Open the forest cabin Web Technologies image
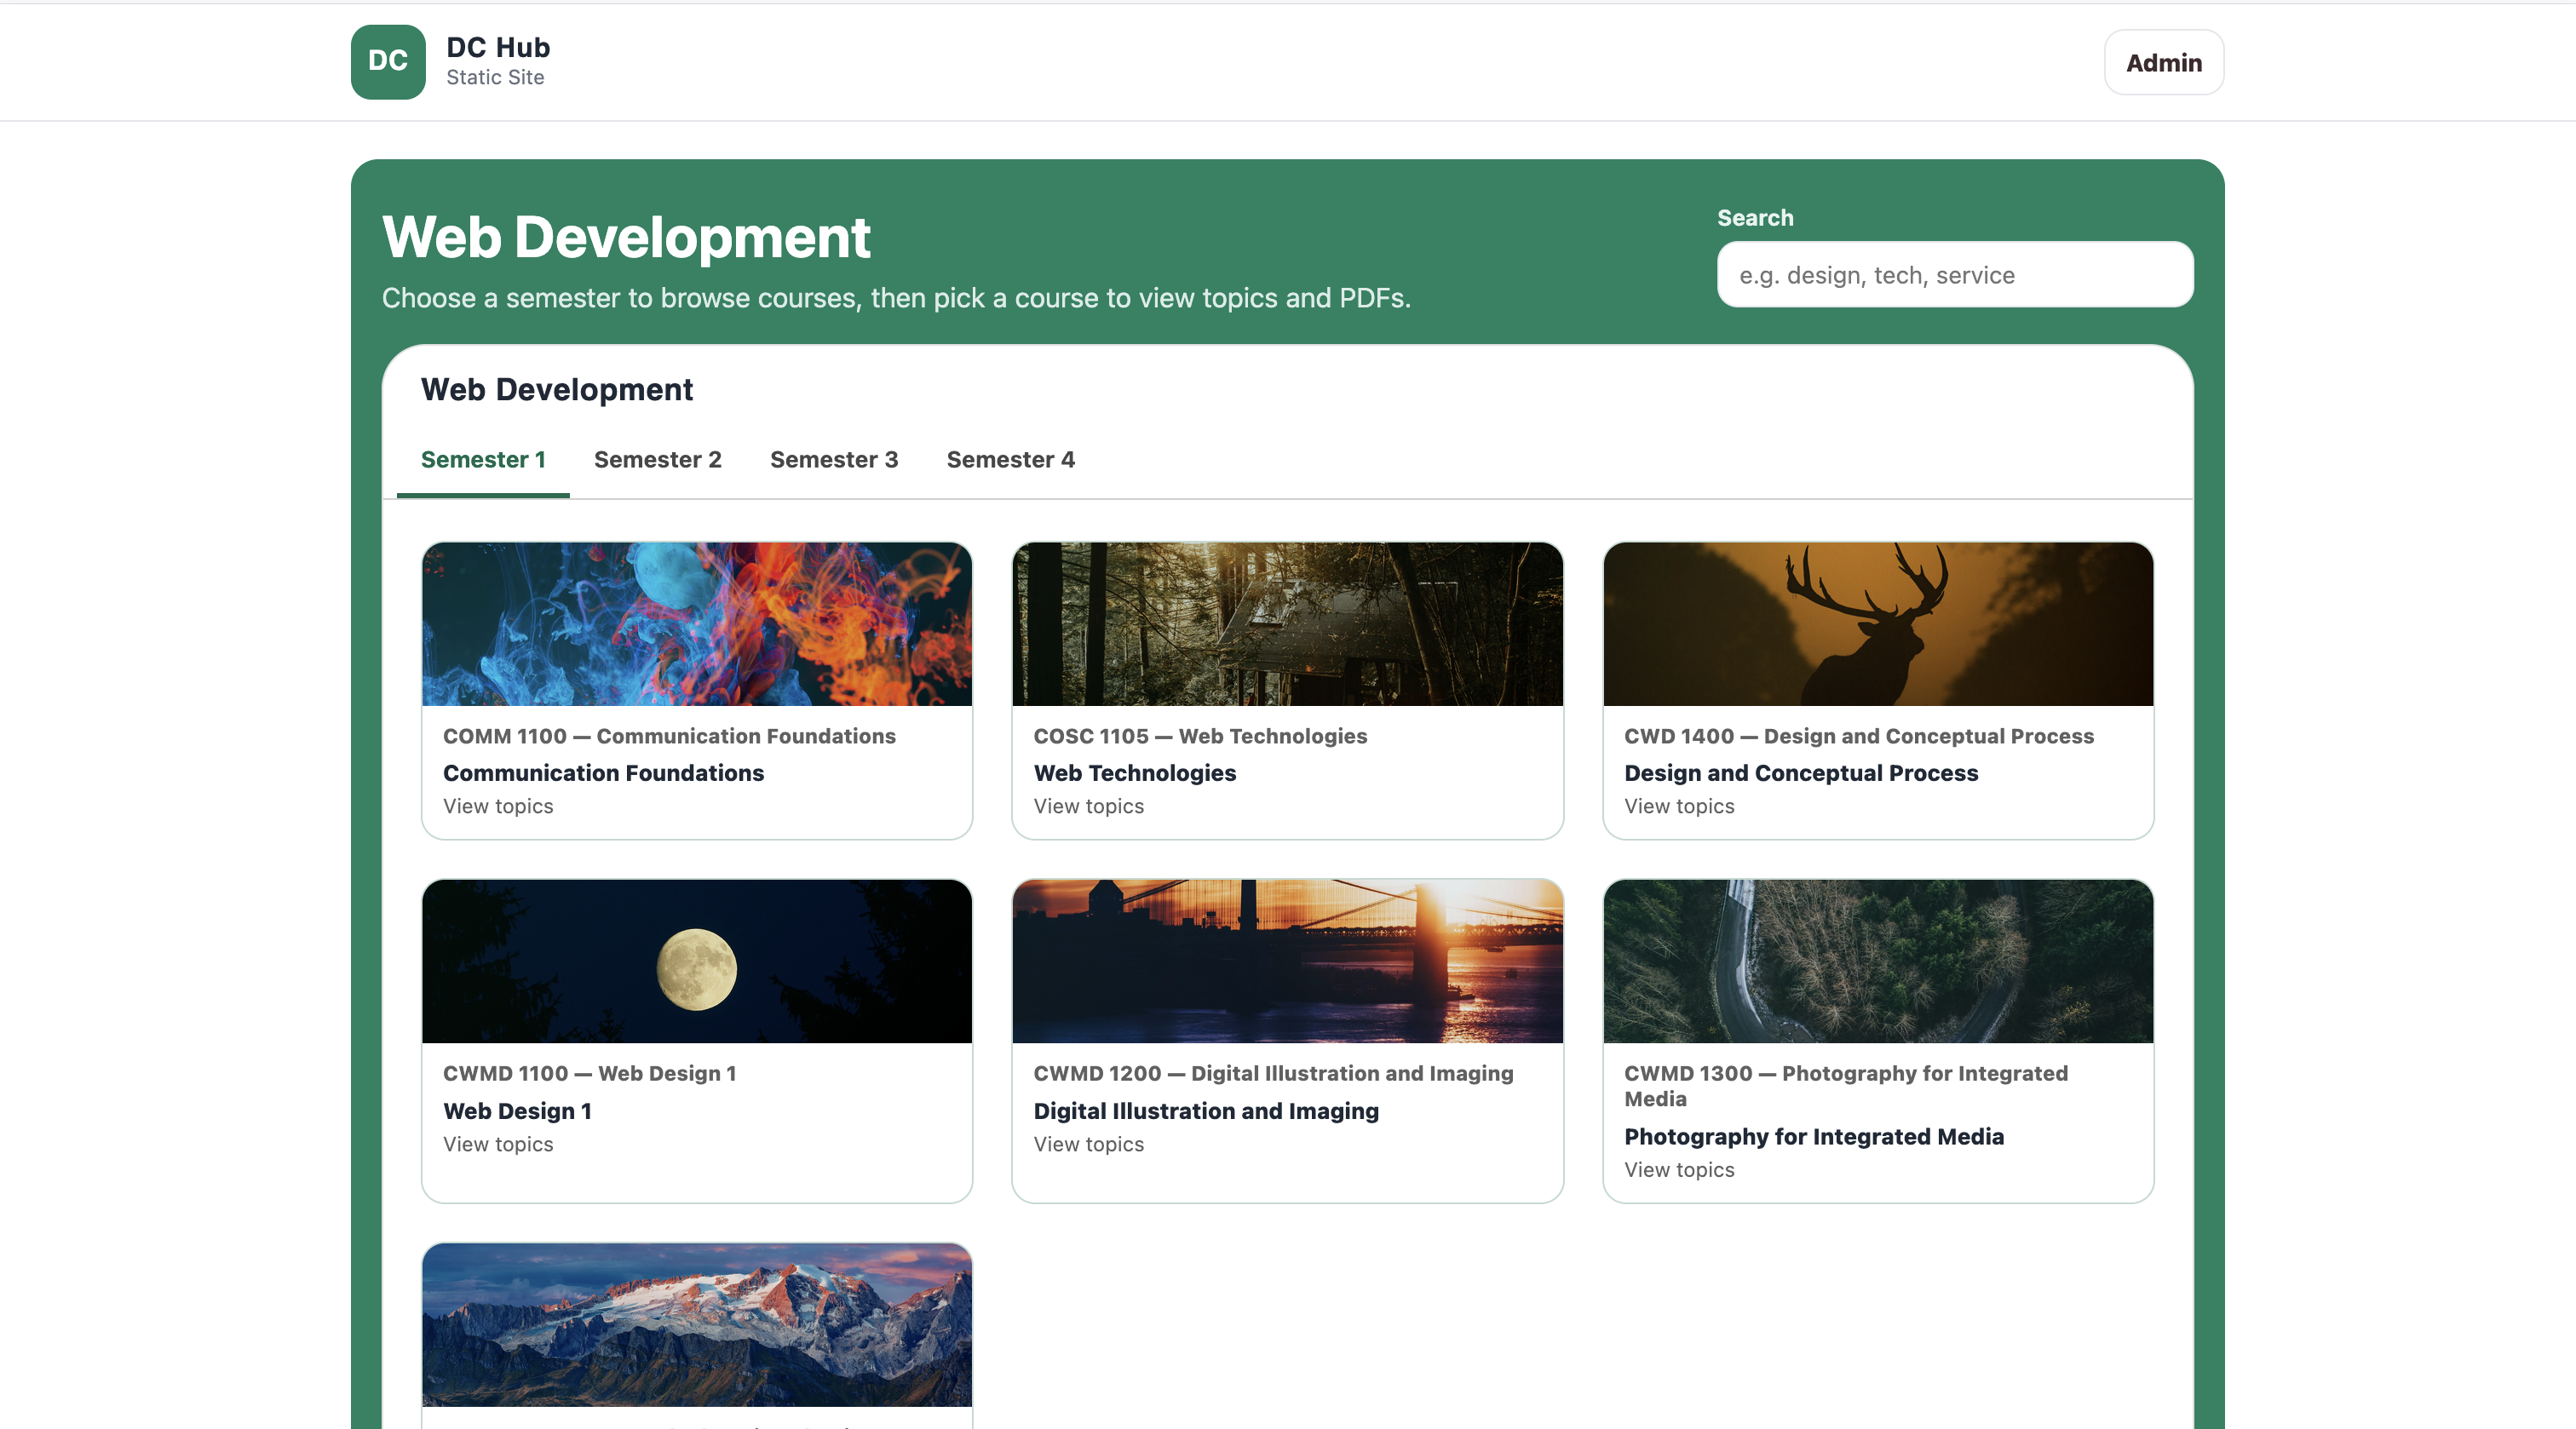 click(1287, 624)
